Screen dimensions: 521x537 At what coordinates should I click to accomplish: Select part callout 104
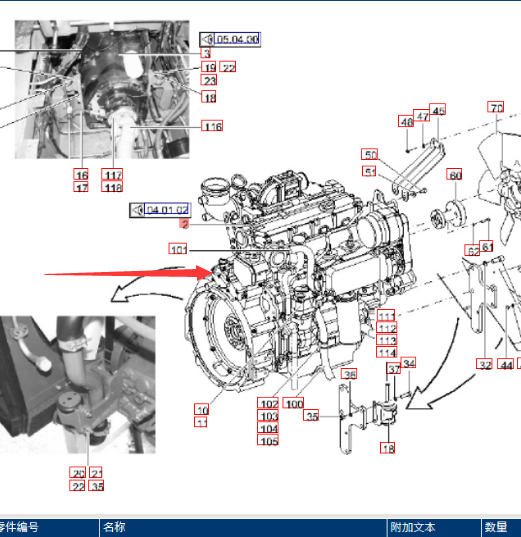(268, 428)
